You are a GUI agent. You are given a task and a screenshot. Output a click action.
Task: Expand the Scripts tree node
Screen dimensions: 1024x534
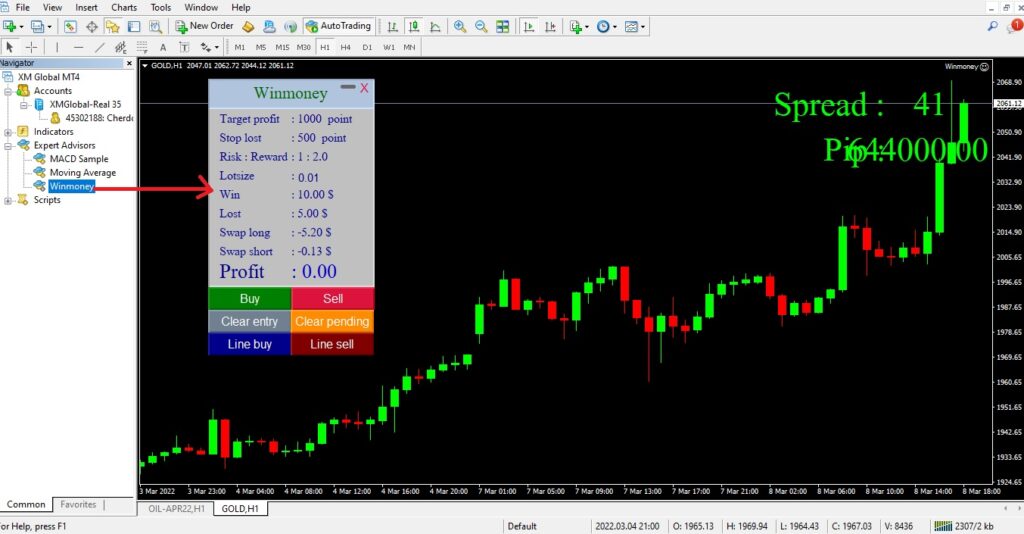[8, 200]
